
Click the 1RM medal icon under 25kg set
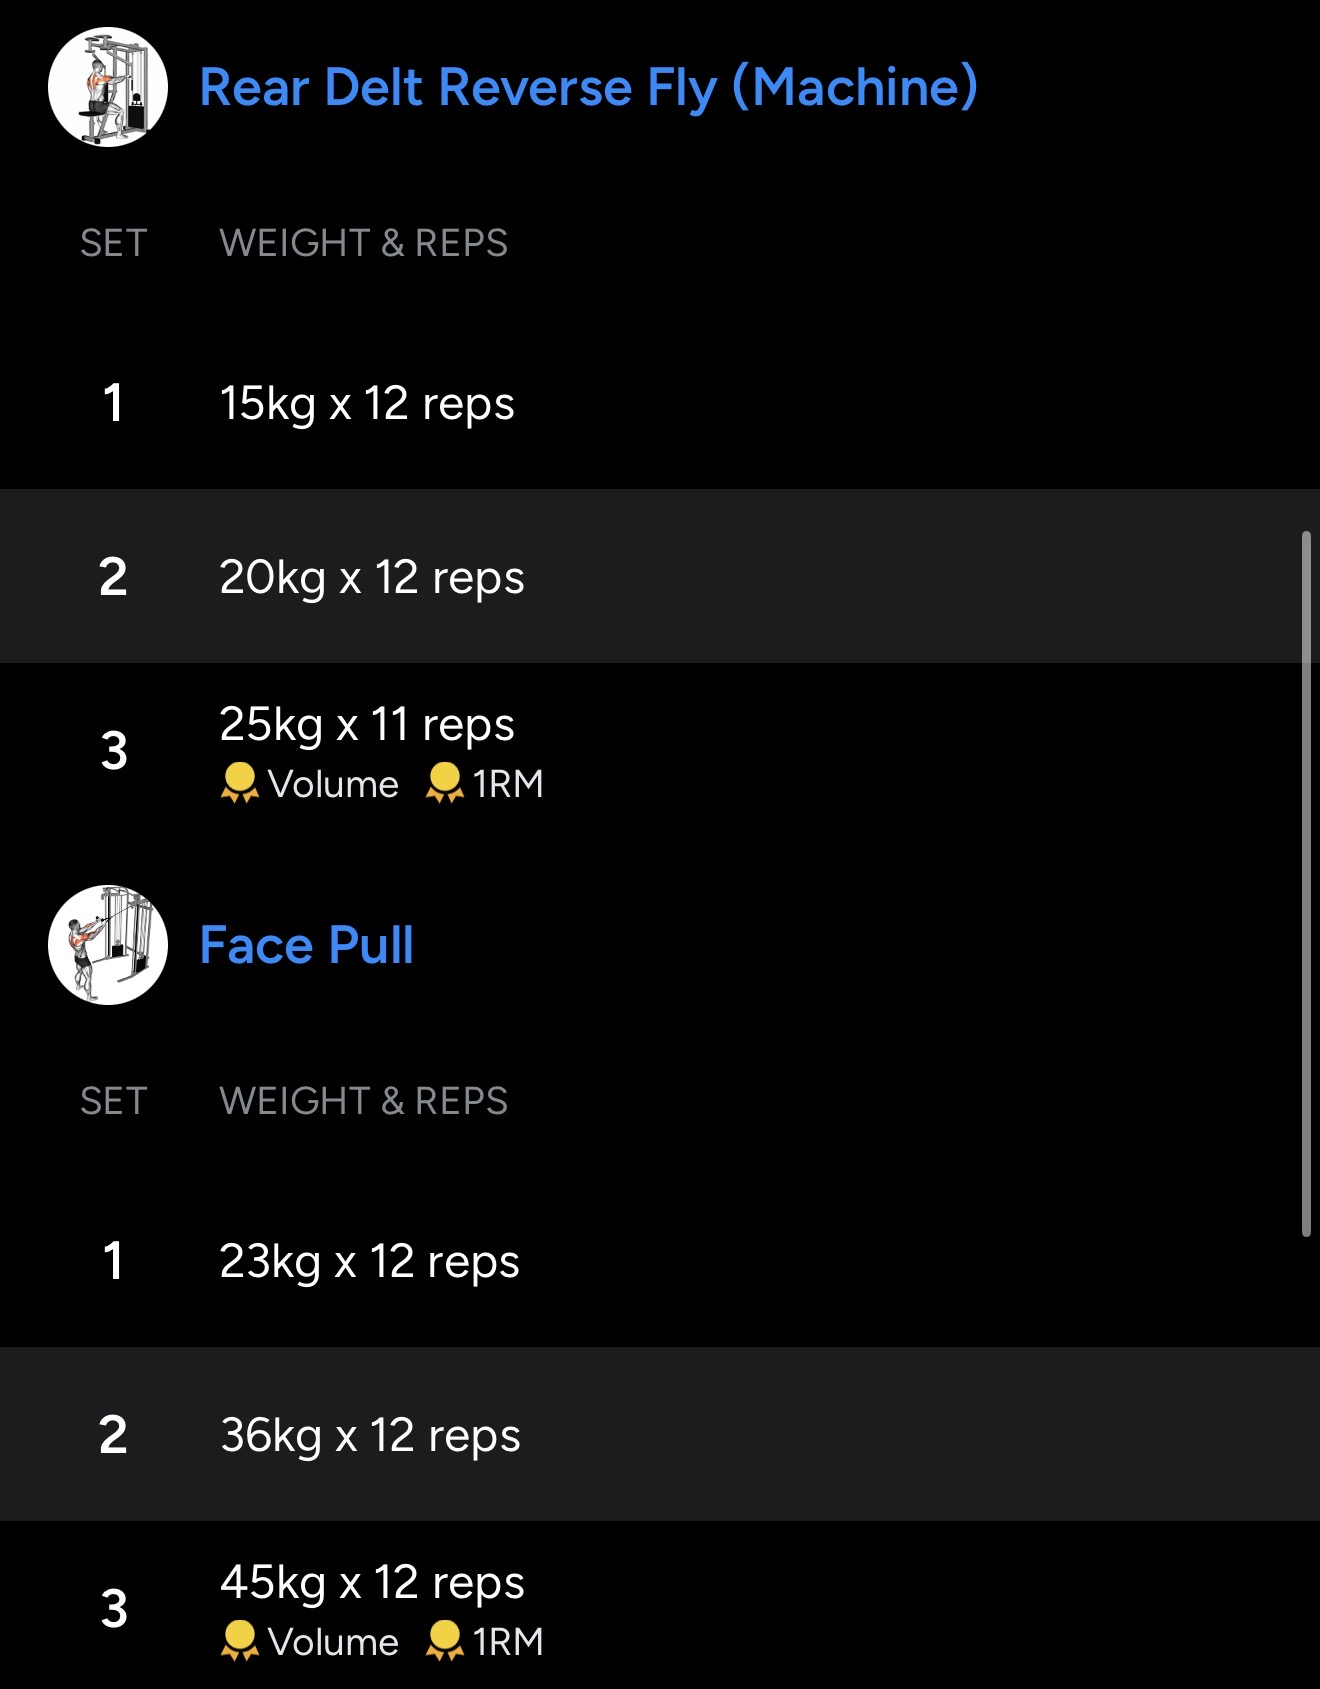(444, 783)
